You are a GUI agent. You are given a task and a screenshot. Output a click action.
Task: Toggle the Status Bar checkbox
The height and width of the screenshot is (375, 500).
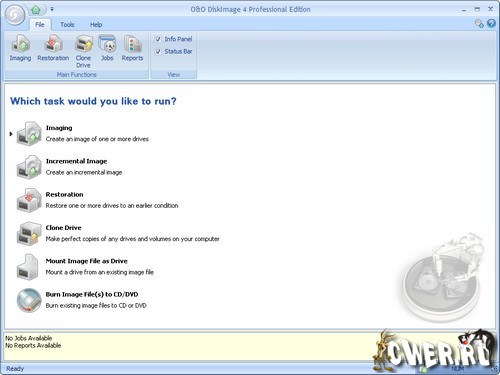(158, 52)
